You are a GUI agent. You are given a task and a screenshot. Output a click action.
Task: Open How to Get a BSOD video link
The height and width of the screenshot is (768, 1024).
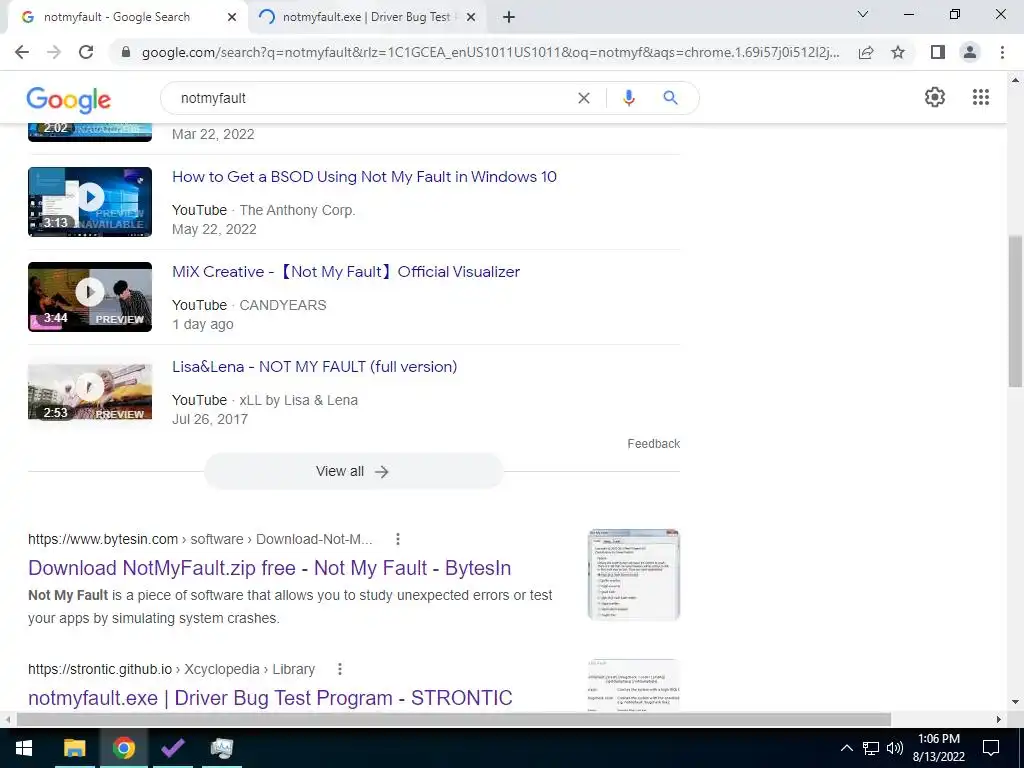coord(364,177)
